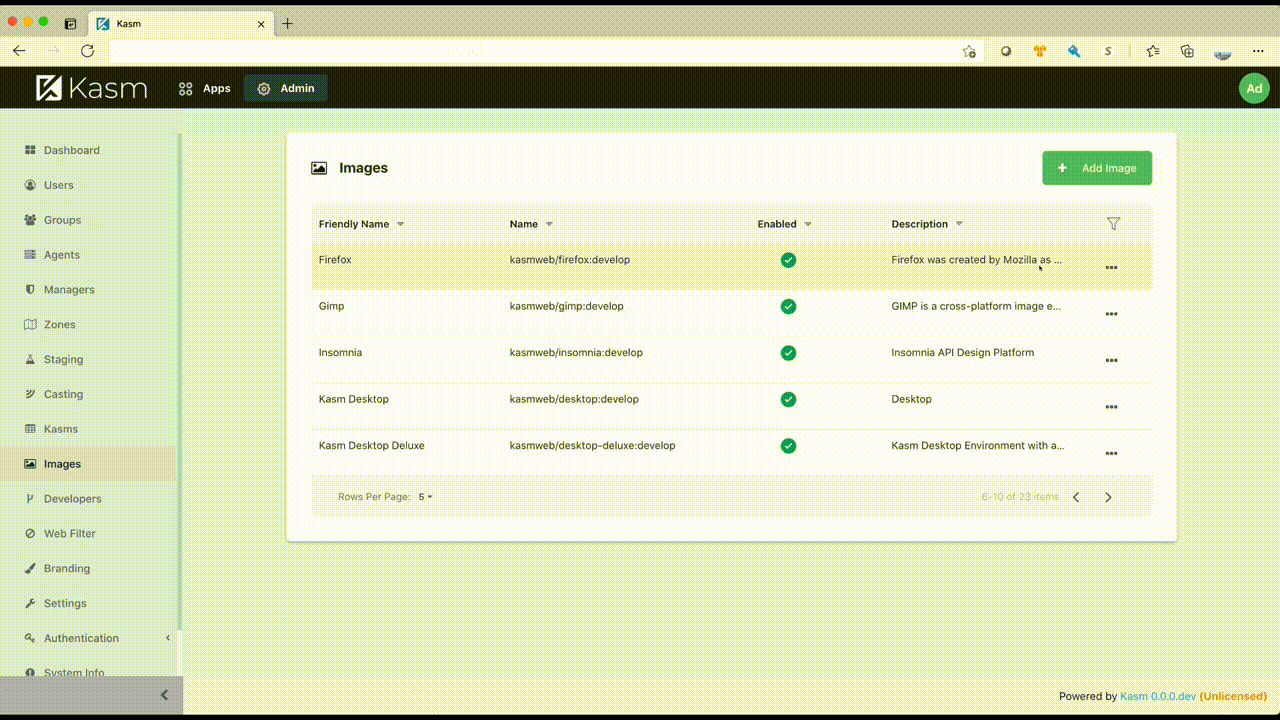Click the Developers branch icon
1280x720 pixels.
(x=30, y=499)
